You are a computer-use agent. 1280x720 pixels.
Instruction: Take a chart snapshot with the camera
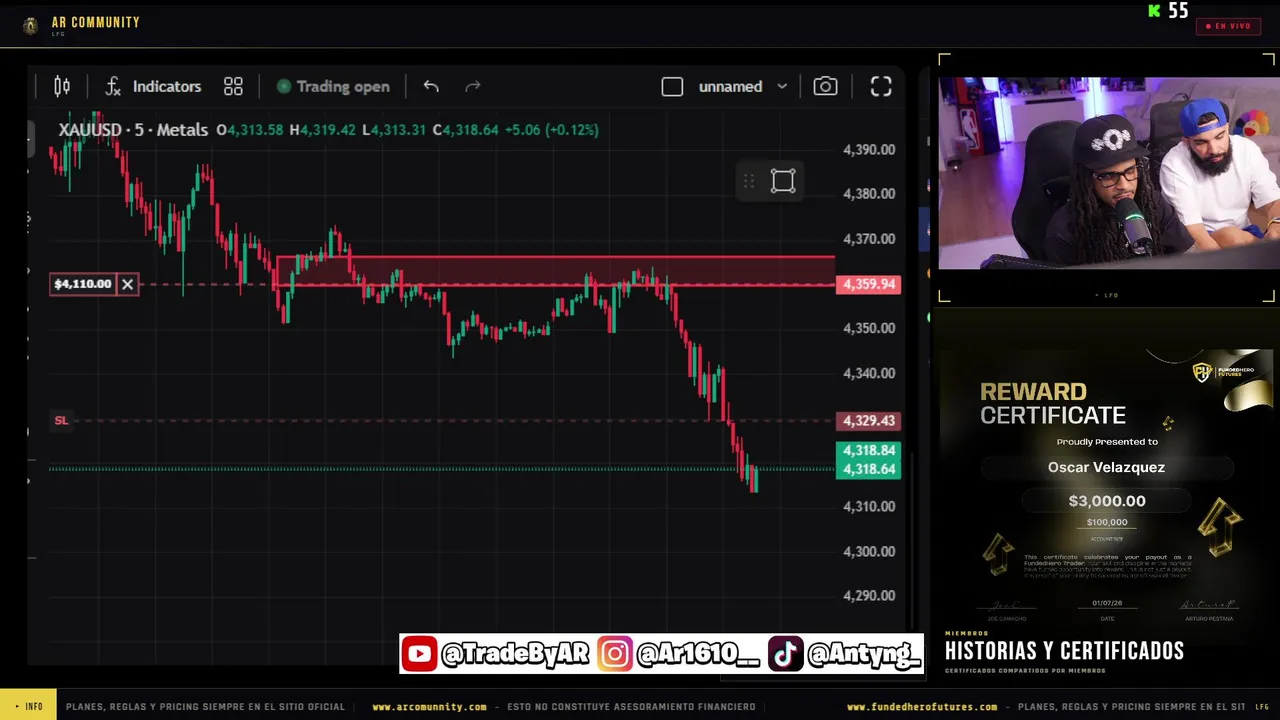tap(825, 87)
